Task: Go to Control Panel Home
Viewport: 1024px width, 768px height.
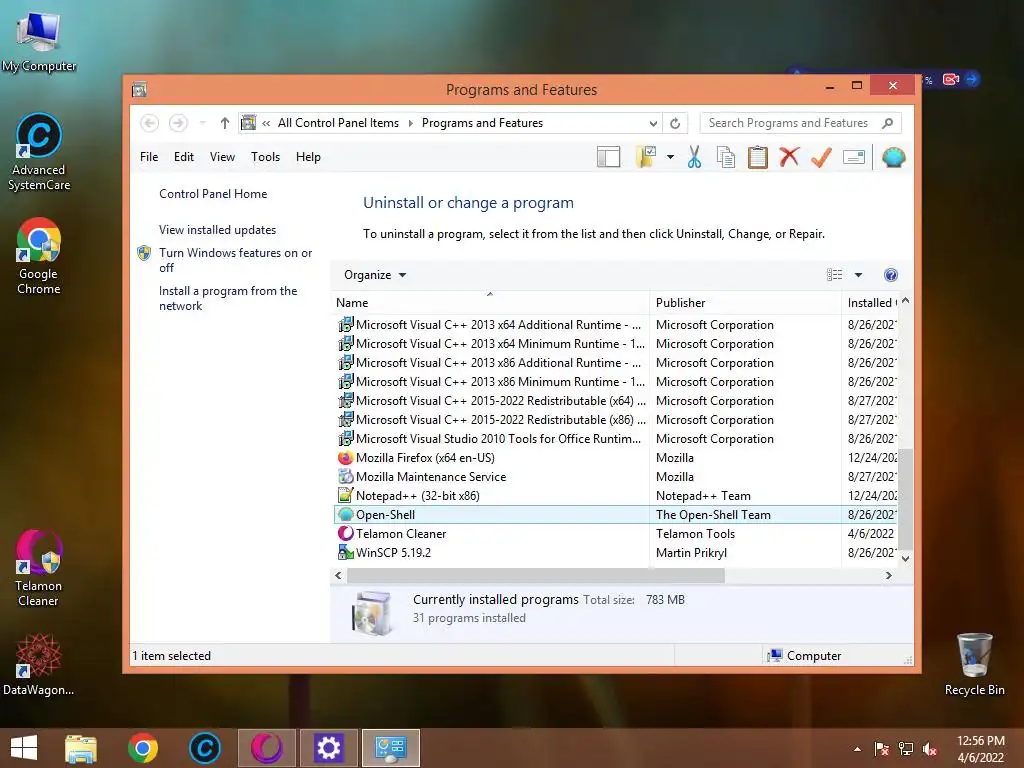Action: click(213, 194)
